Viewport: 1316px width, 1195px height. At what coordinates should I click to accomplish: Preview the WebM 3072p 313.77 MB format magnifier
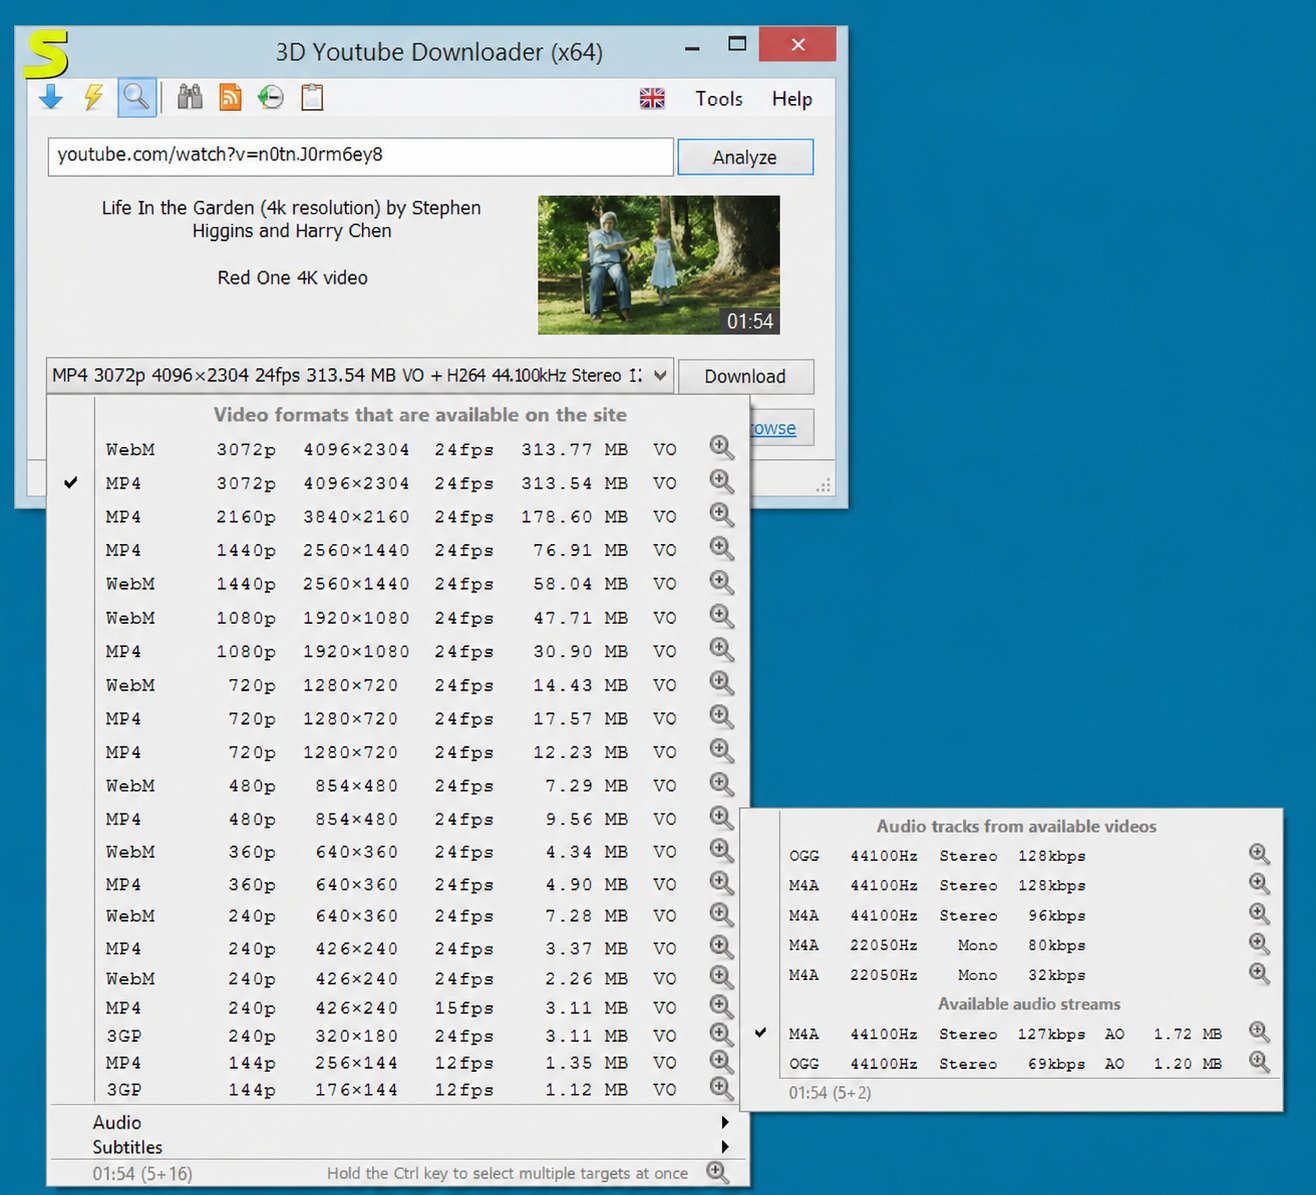[x=721, y=448]
